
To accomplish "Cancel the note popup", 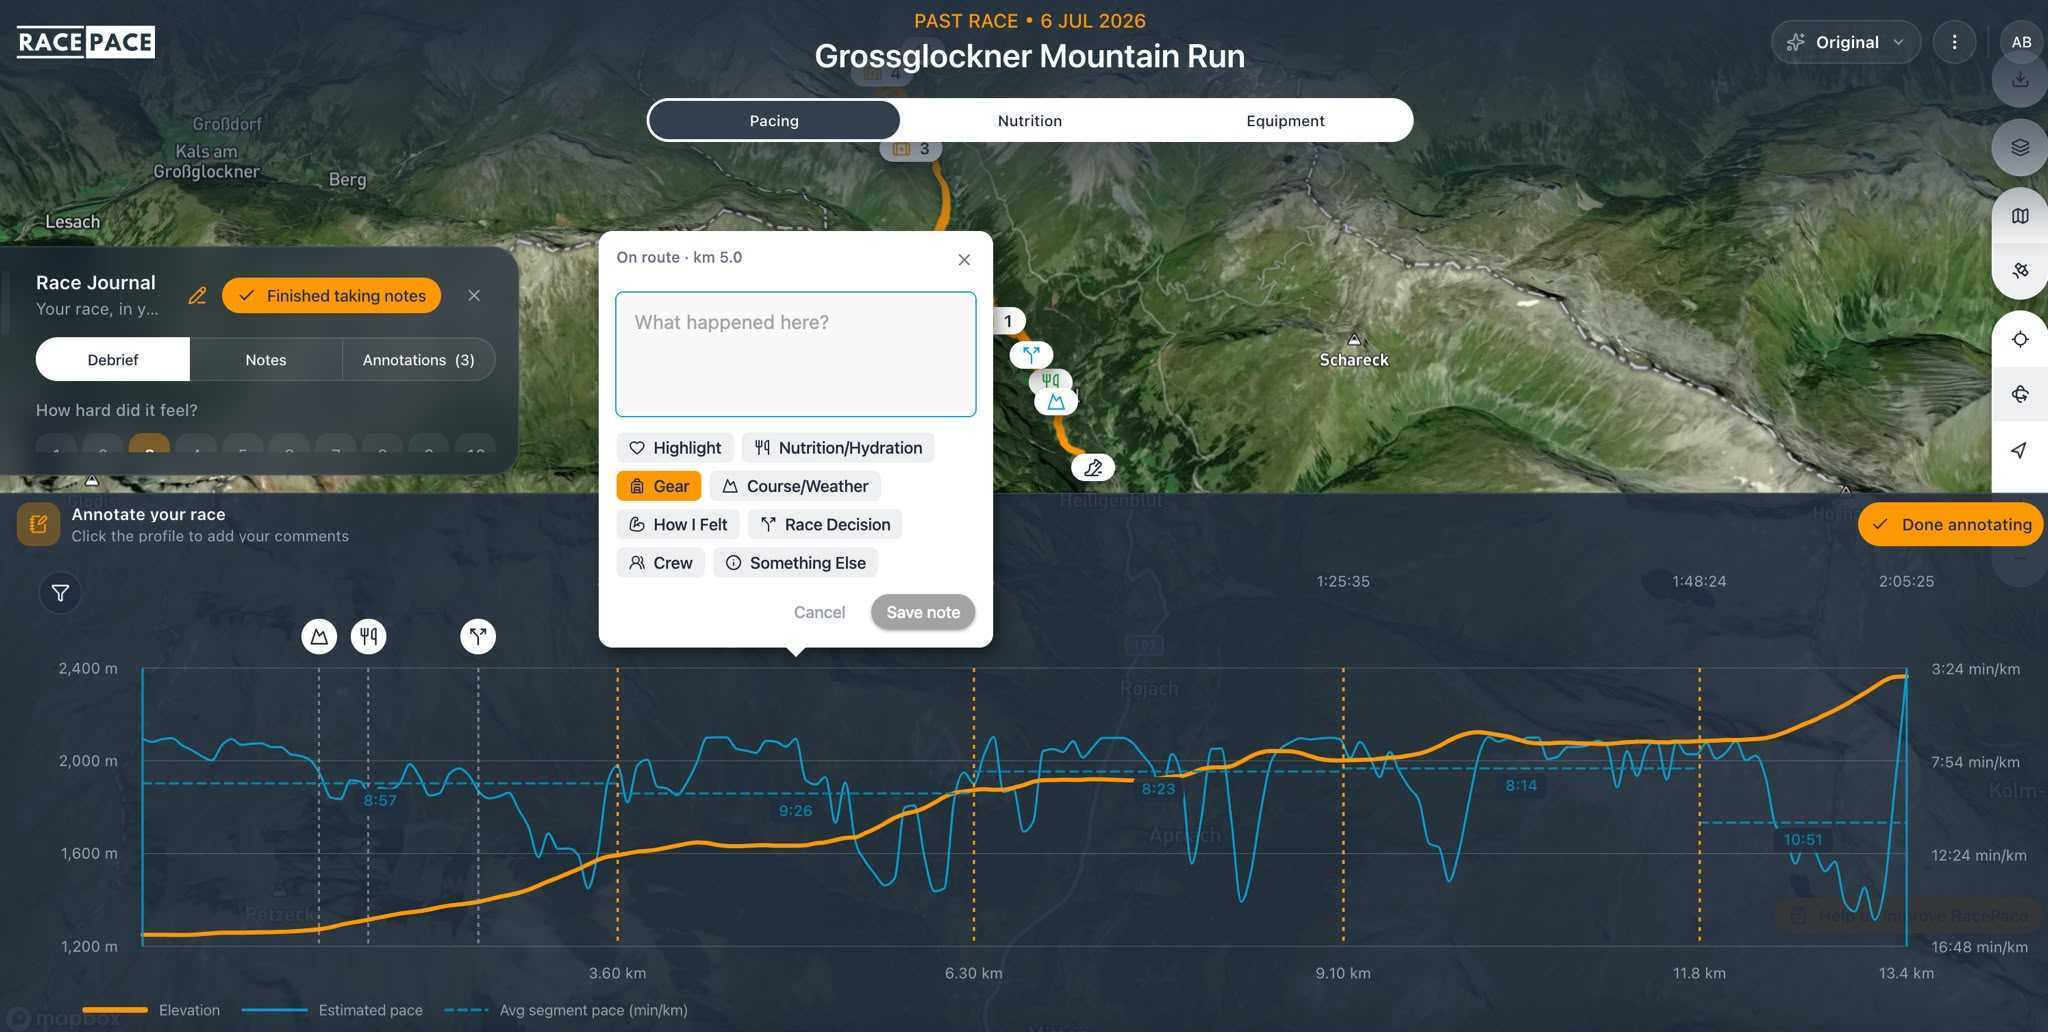I will click(x=819, y=612).
